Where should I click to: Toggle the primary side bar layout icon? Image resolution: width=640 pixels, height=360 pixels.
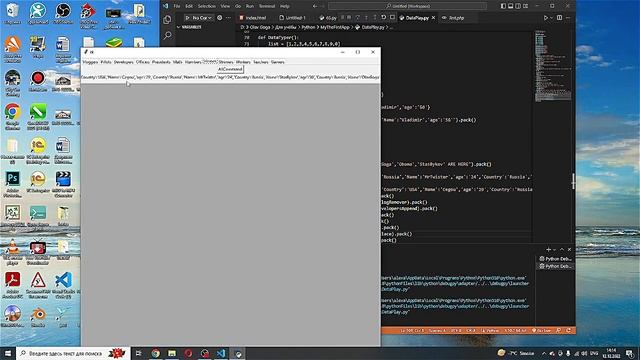503,6
